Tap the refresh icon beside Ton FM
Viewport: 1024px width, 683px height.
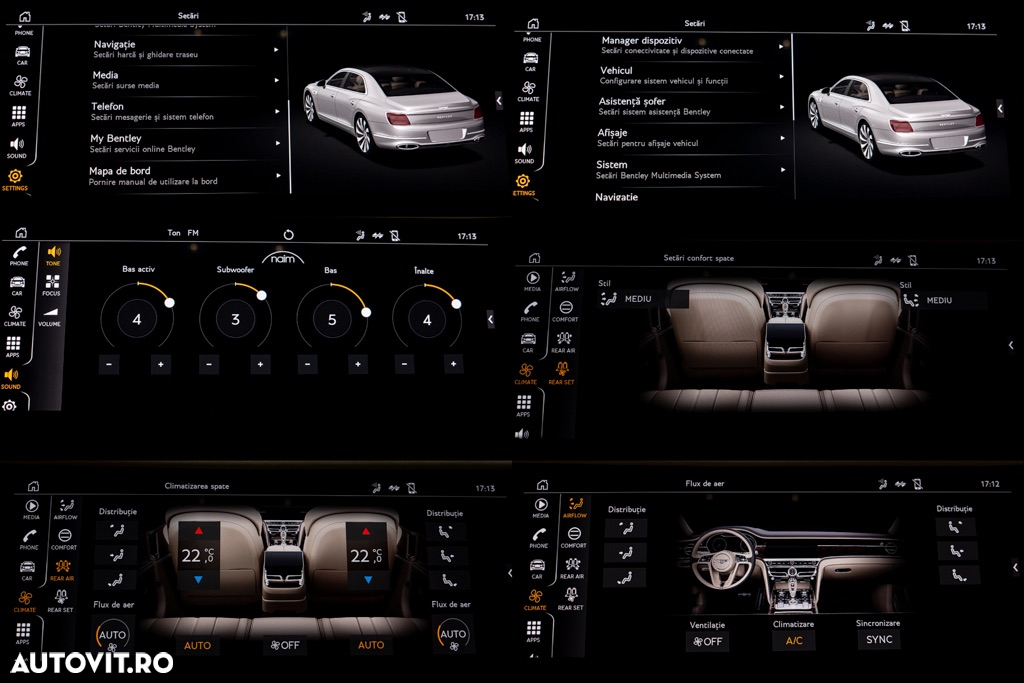point(289,234)
